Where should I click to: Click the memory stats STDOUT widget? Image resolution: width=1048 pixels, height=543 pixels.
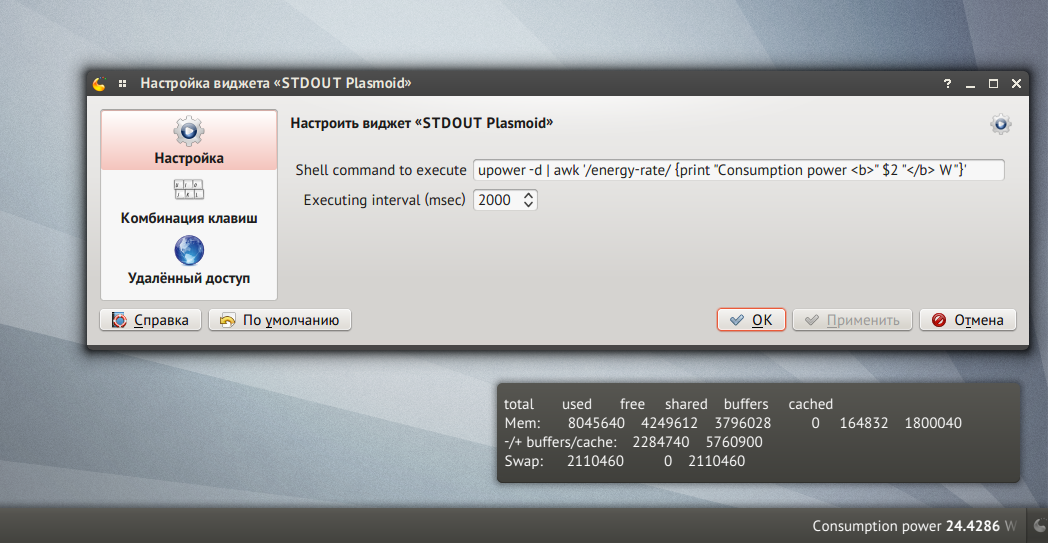759,433
